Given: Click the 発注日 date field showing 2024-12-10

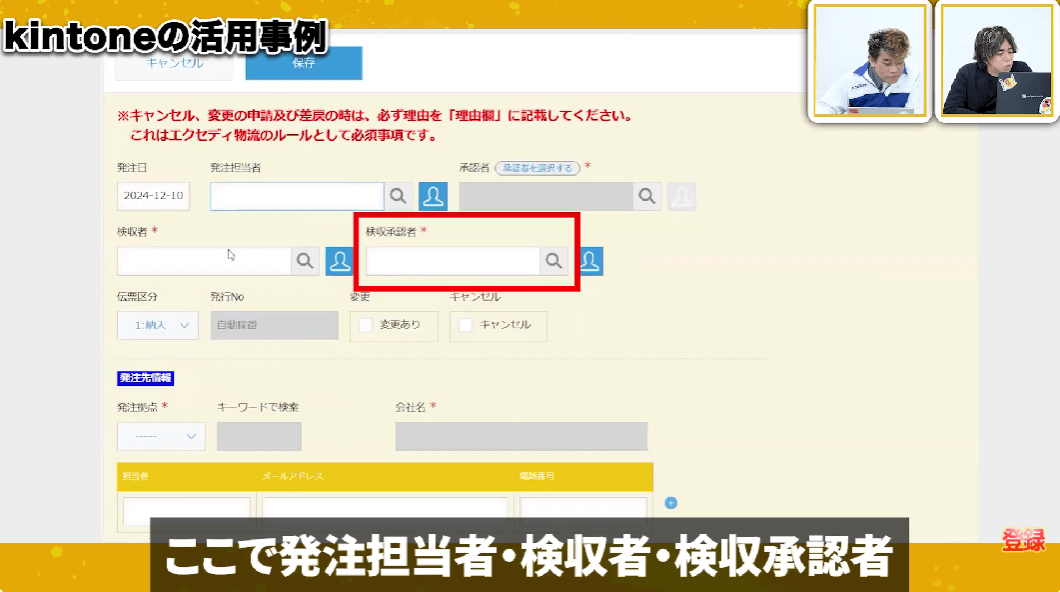Looking at the screenshot, I should click(153, 196).
